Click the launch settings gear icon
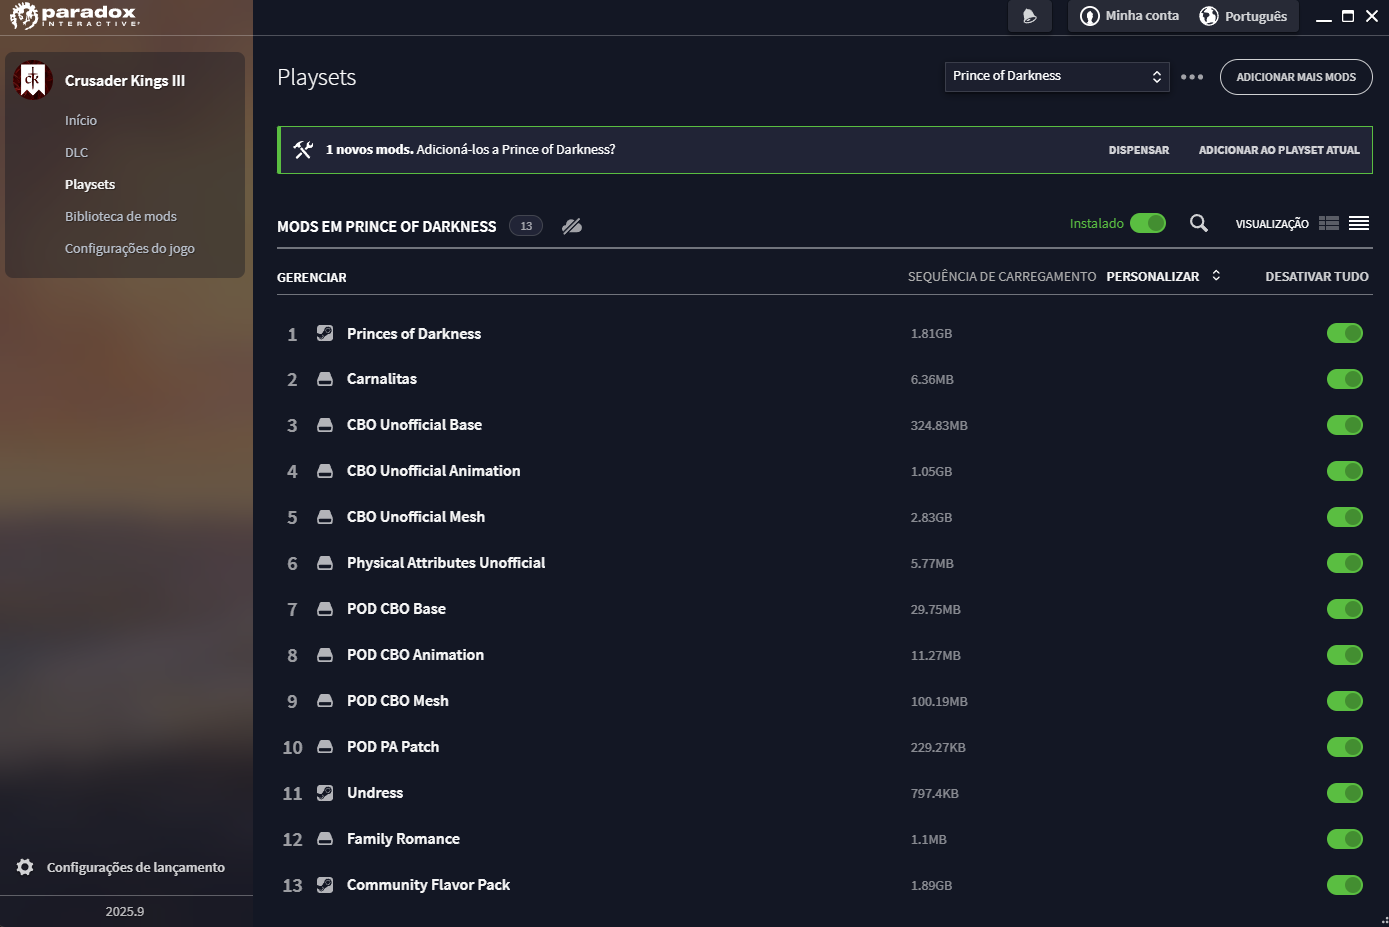 point(25,867)
